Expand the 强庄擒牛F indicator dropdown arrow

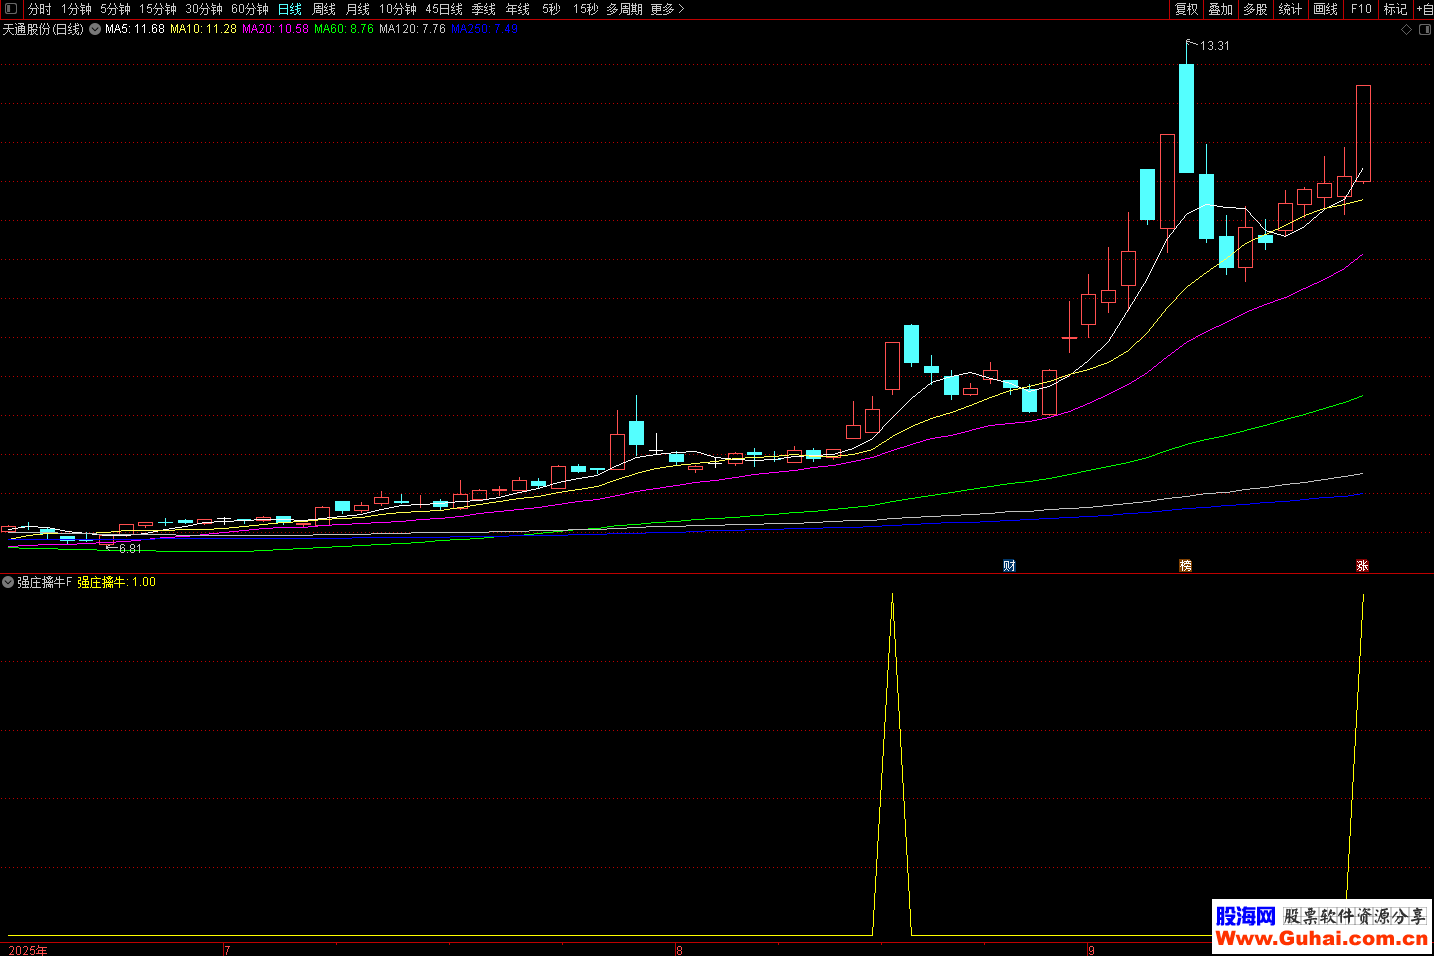pos(8,582)
